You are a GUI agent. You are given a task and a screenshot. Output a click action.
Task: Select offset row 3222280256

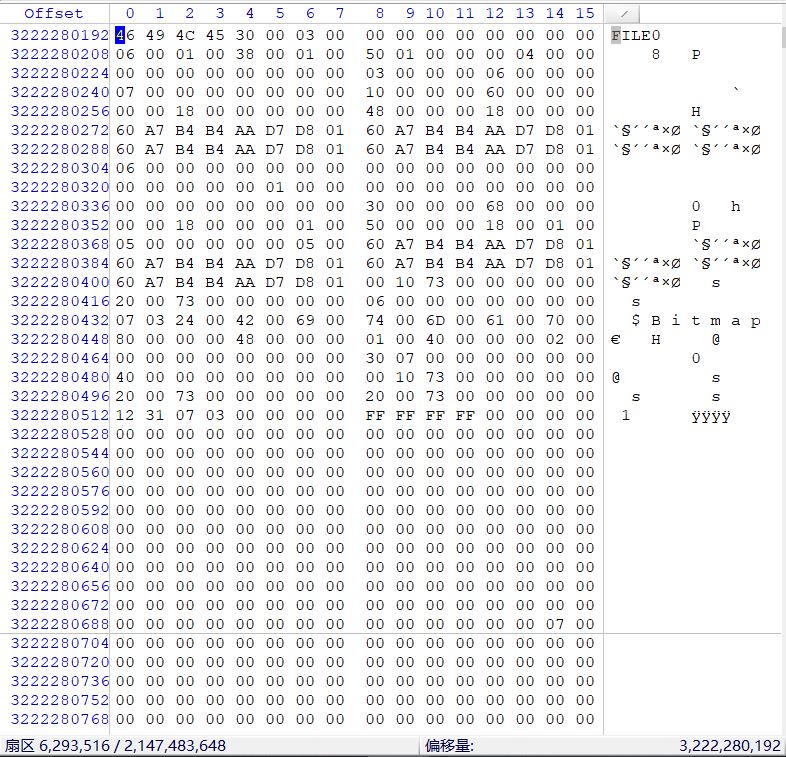(x=60, y=111)
